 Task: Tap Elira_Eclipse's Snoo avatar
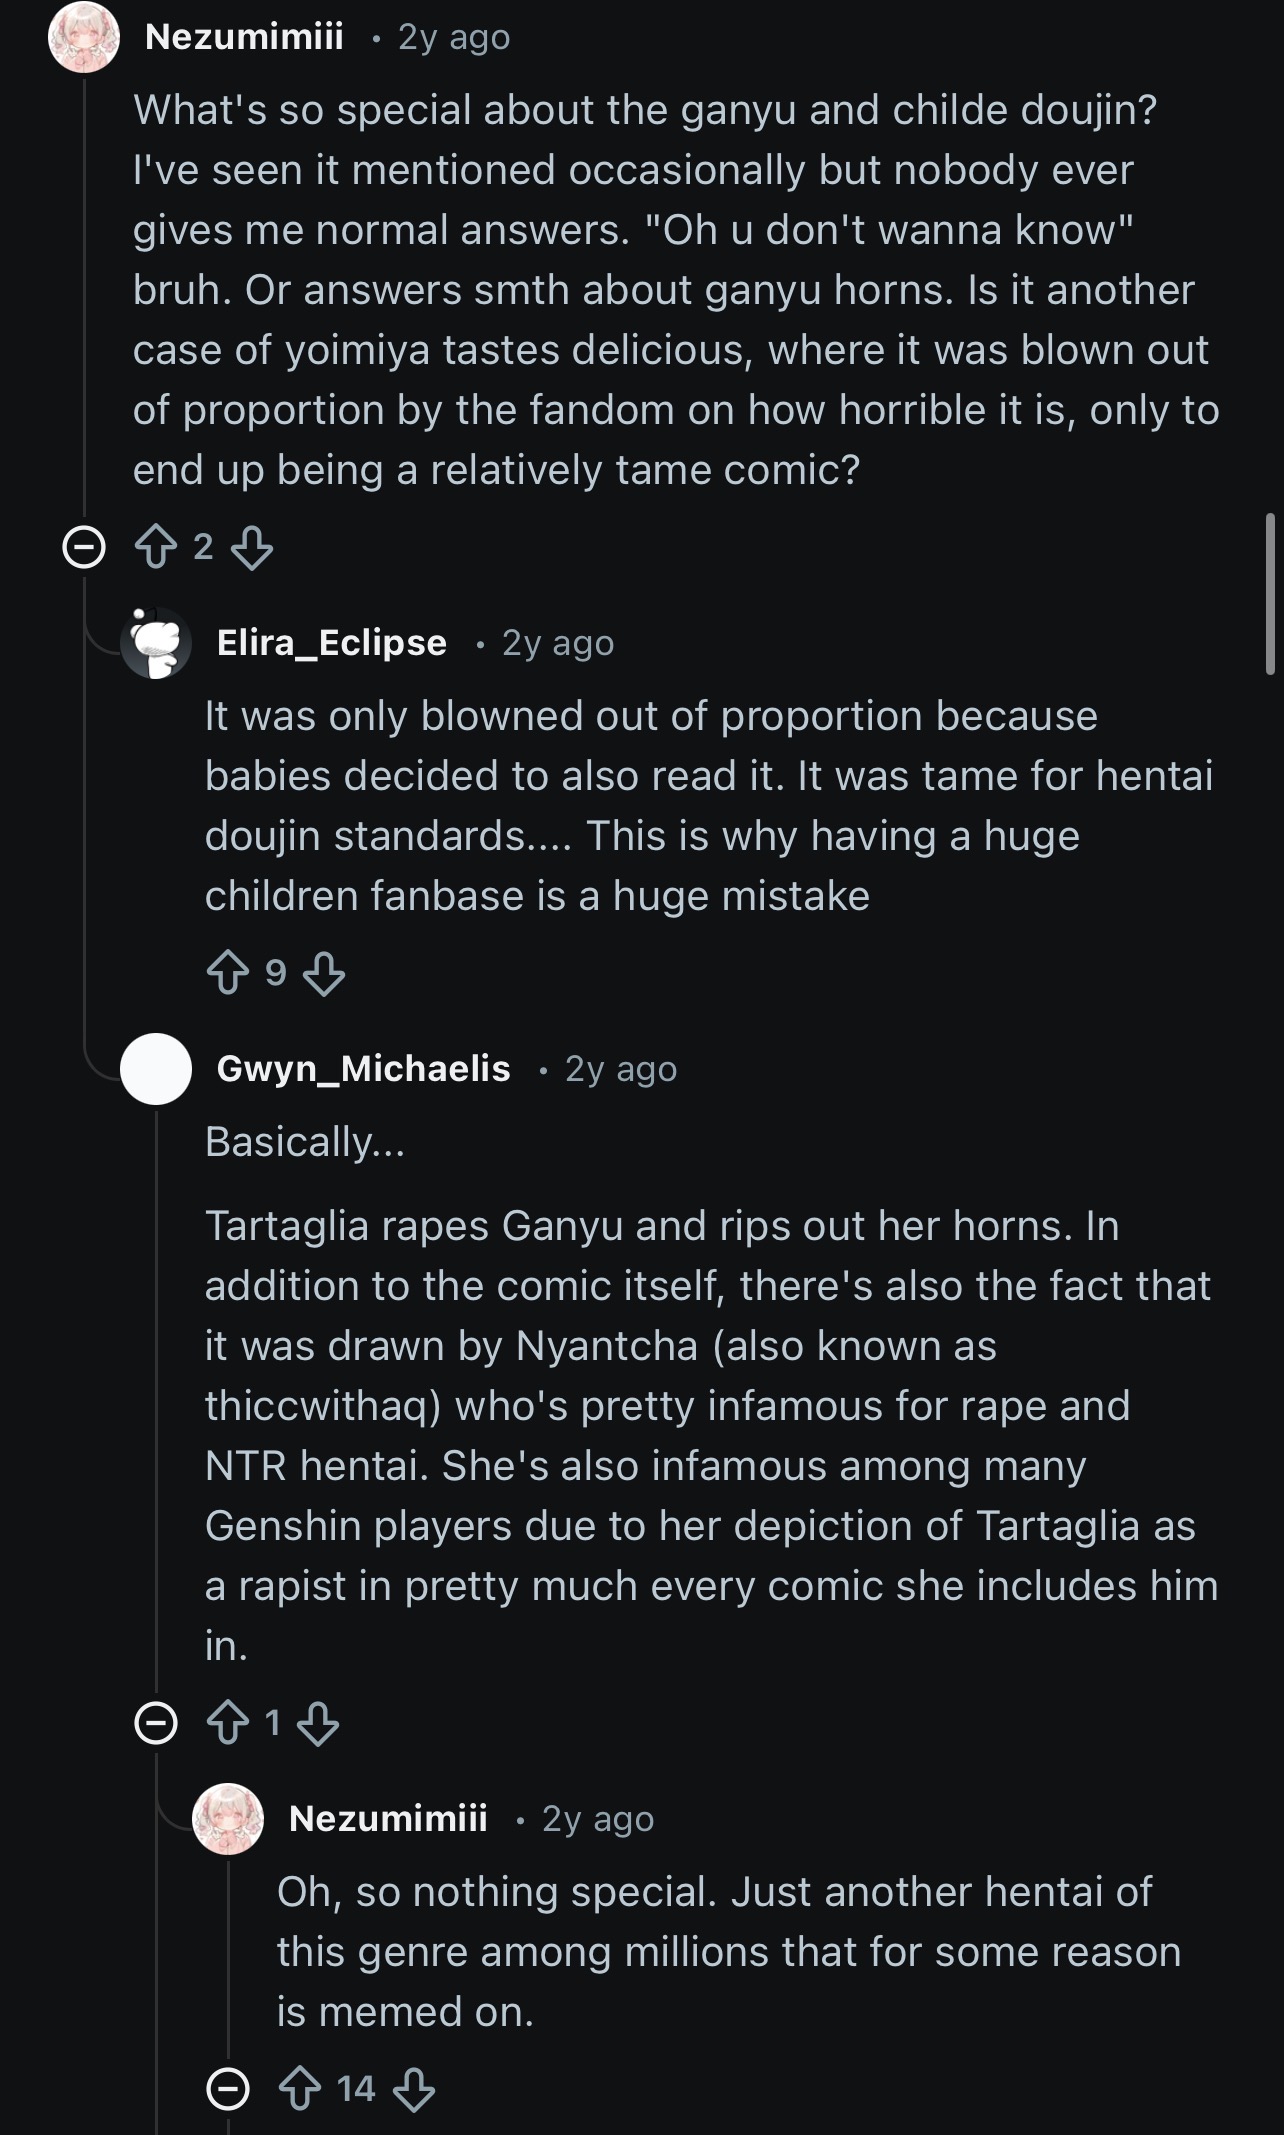(156, 643)
